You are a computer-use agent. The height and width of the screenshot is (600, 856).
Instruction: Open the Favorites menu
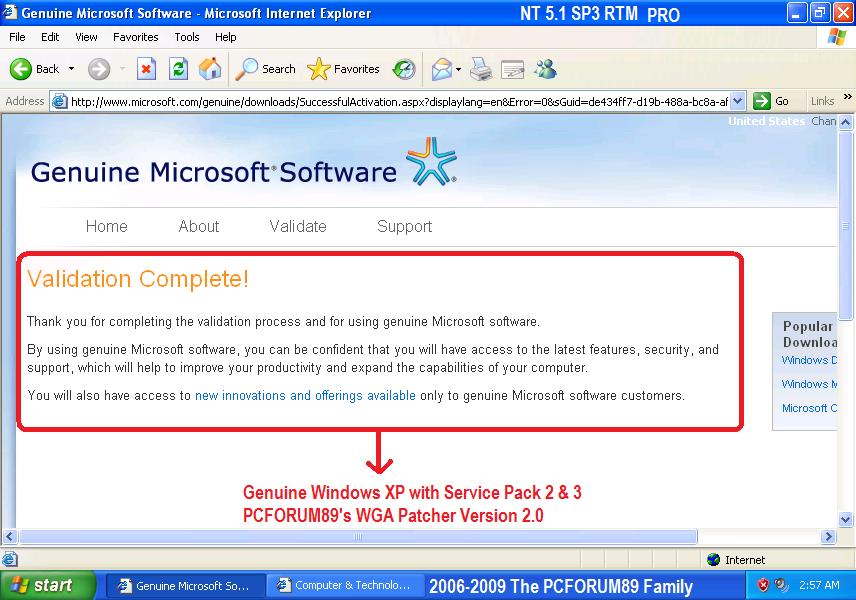135,37
